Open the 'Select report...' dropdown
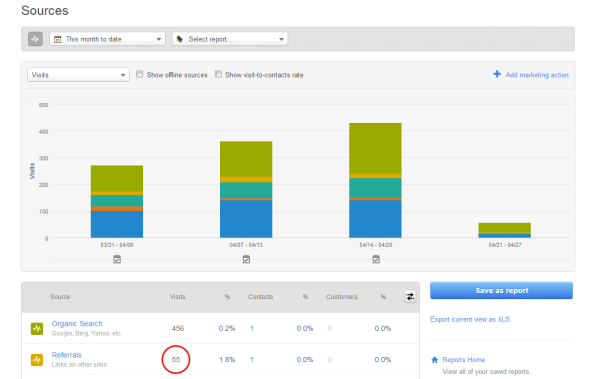600x379 pixels. (230, 39)
